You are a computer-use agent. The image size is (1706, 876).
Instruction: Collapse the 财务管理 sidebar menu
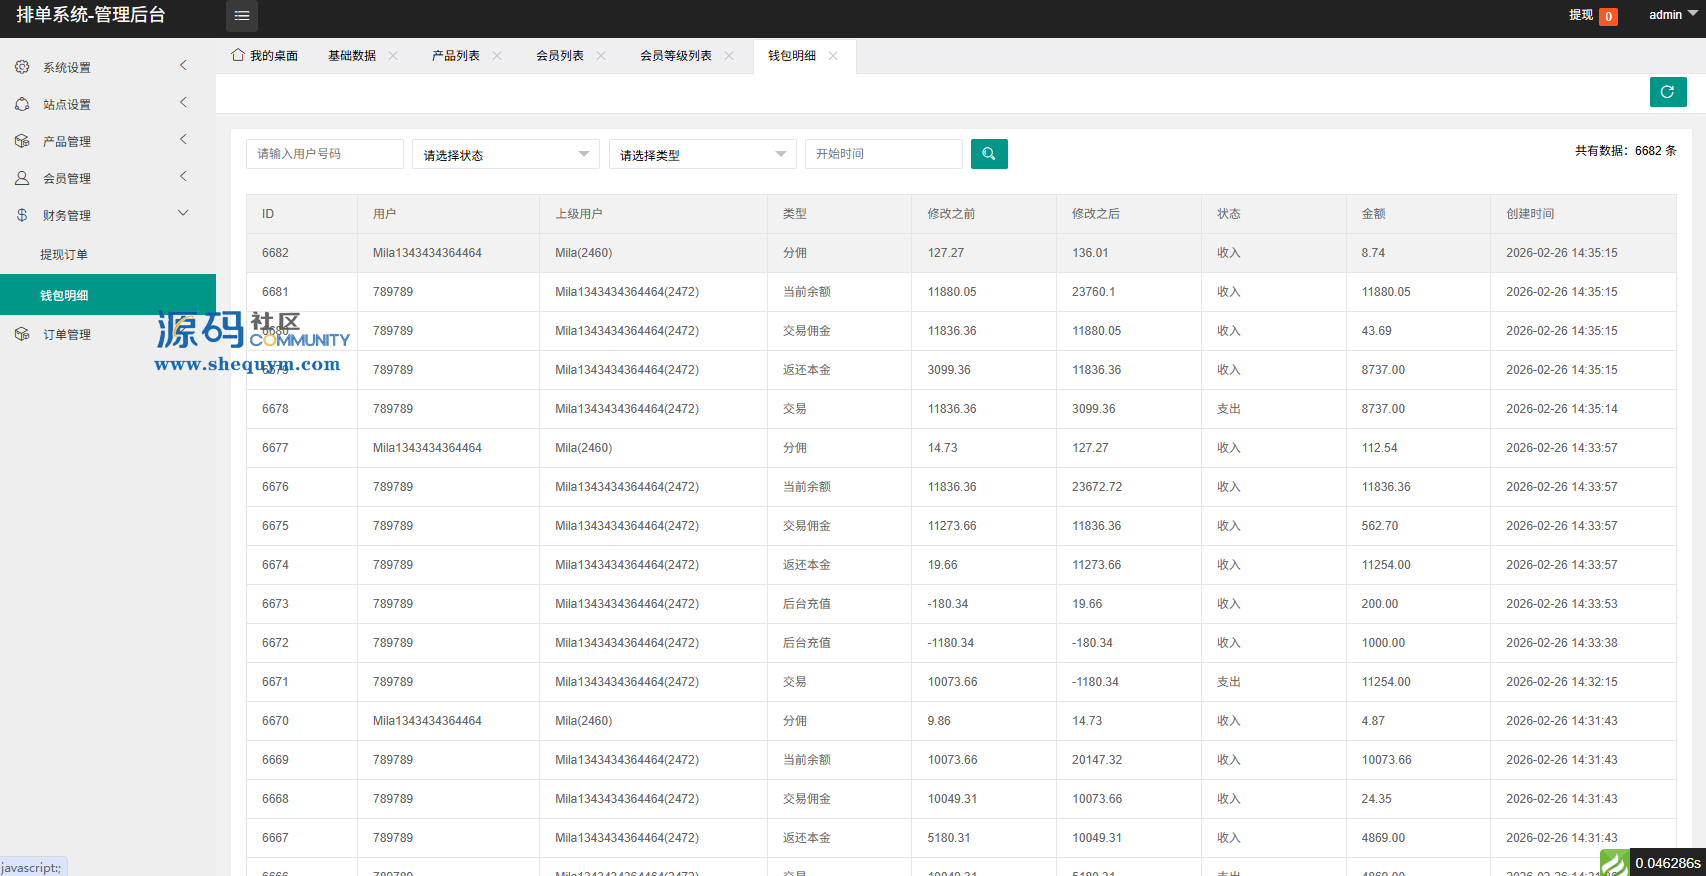67,215
